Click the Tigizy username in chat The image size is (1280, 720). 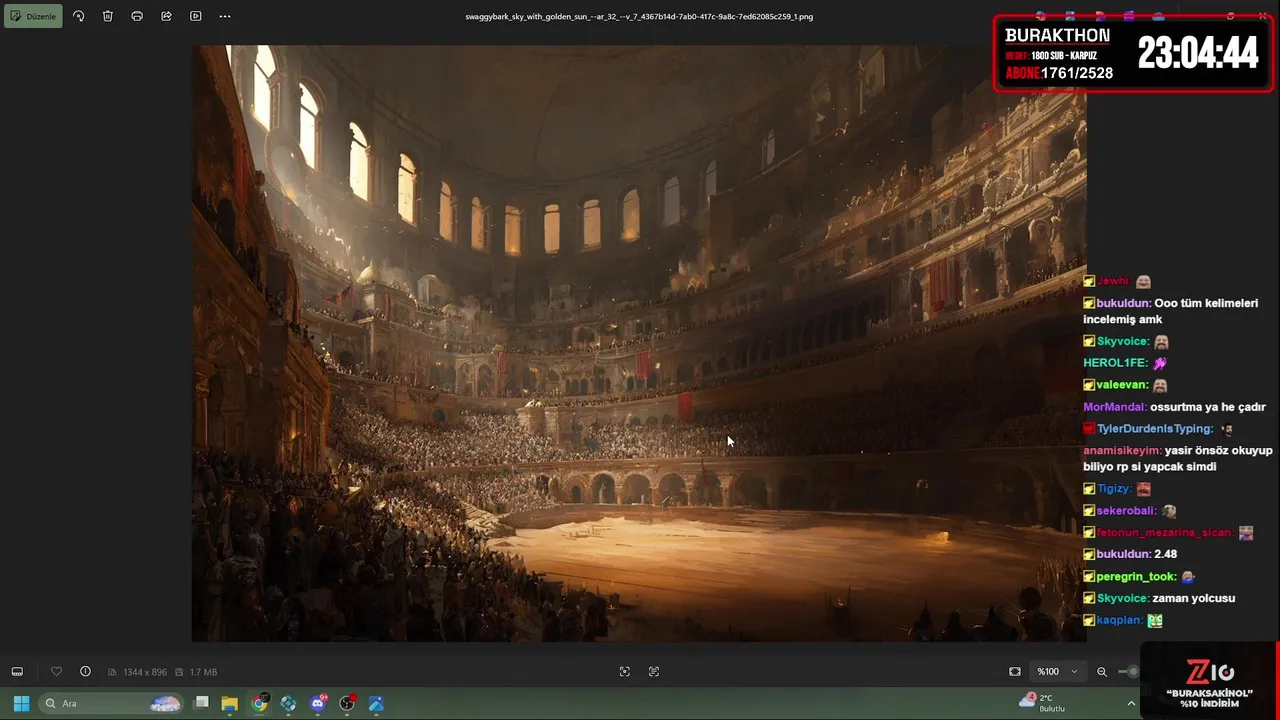click(x=1114, y=489)
